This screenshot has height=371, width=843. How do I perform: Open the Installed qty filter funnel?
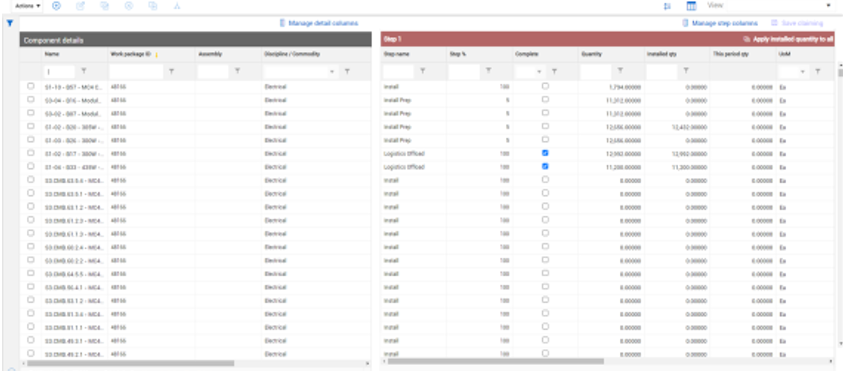pos(686,71)
